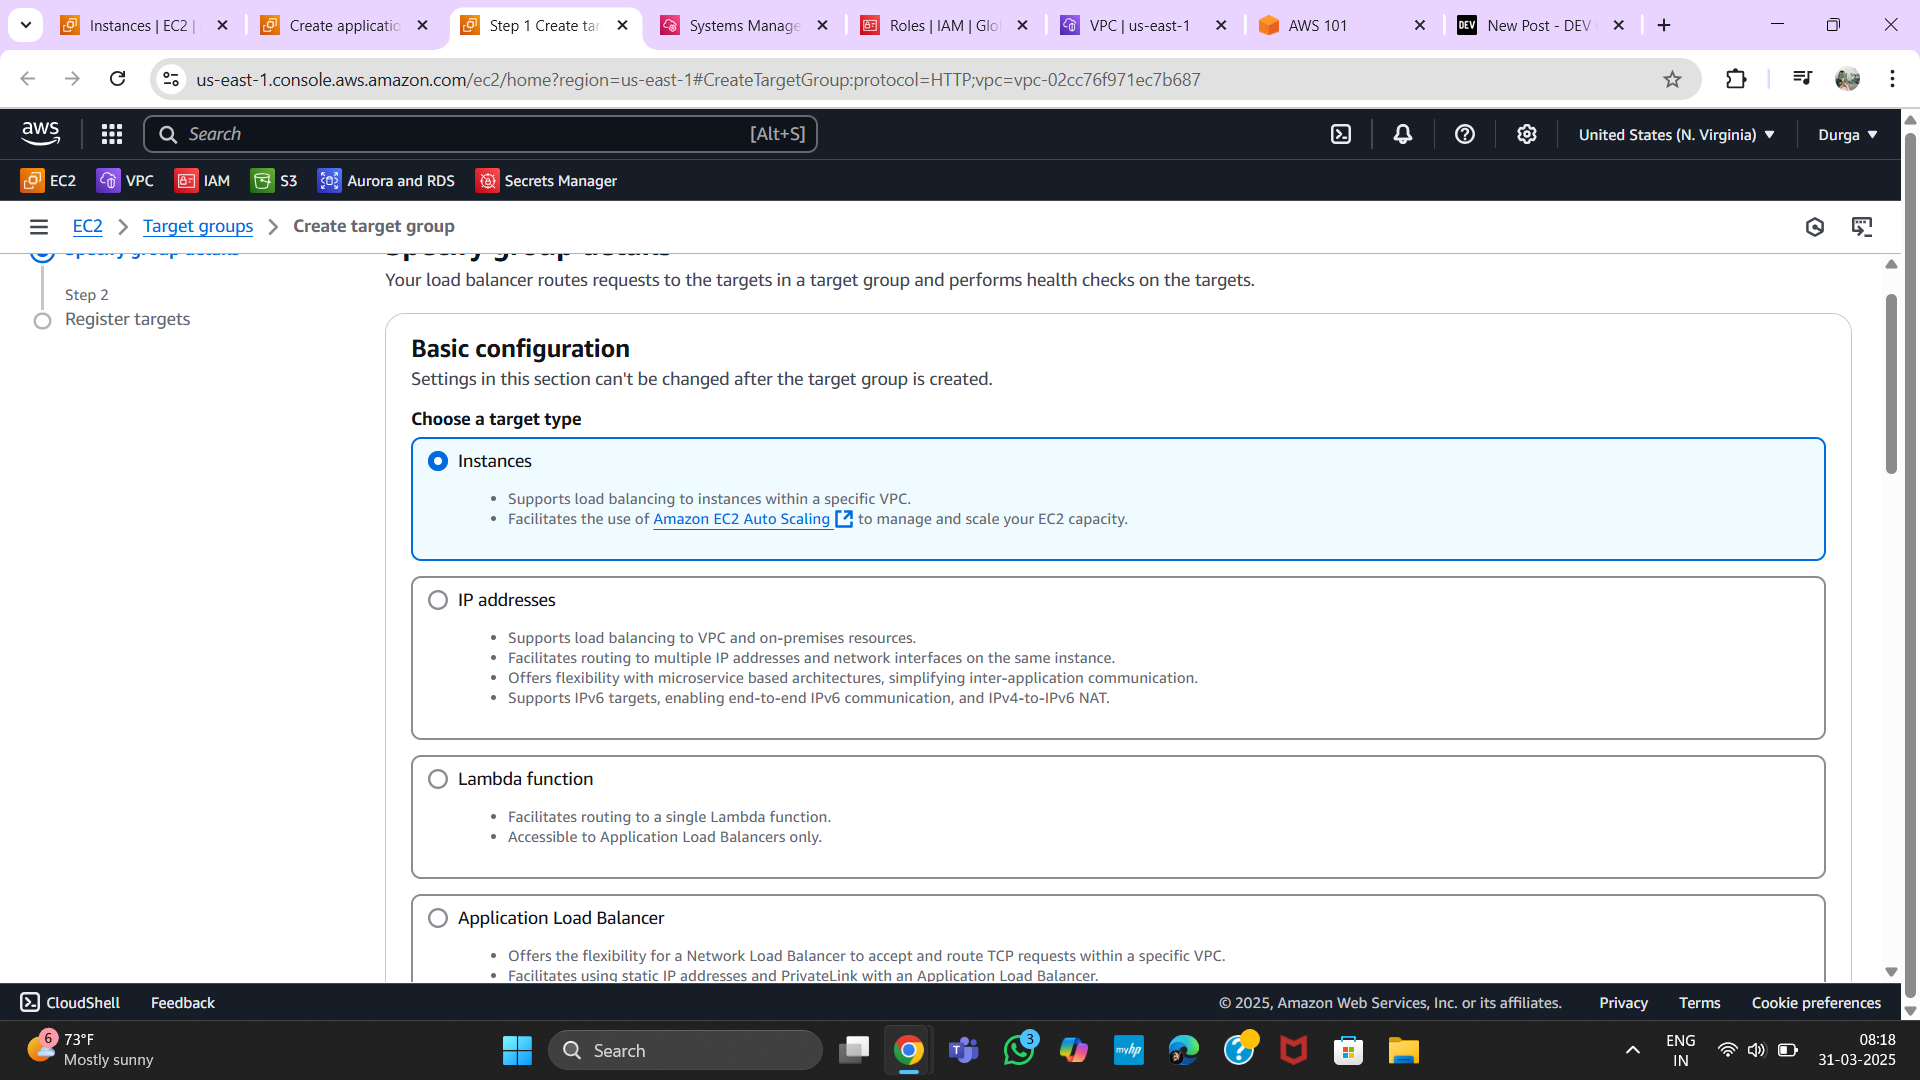Select the Lambda function target type
The width and height of the screenshot is (1920, 1080).
438,779
